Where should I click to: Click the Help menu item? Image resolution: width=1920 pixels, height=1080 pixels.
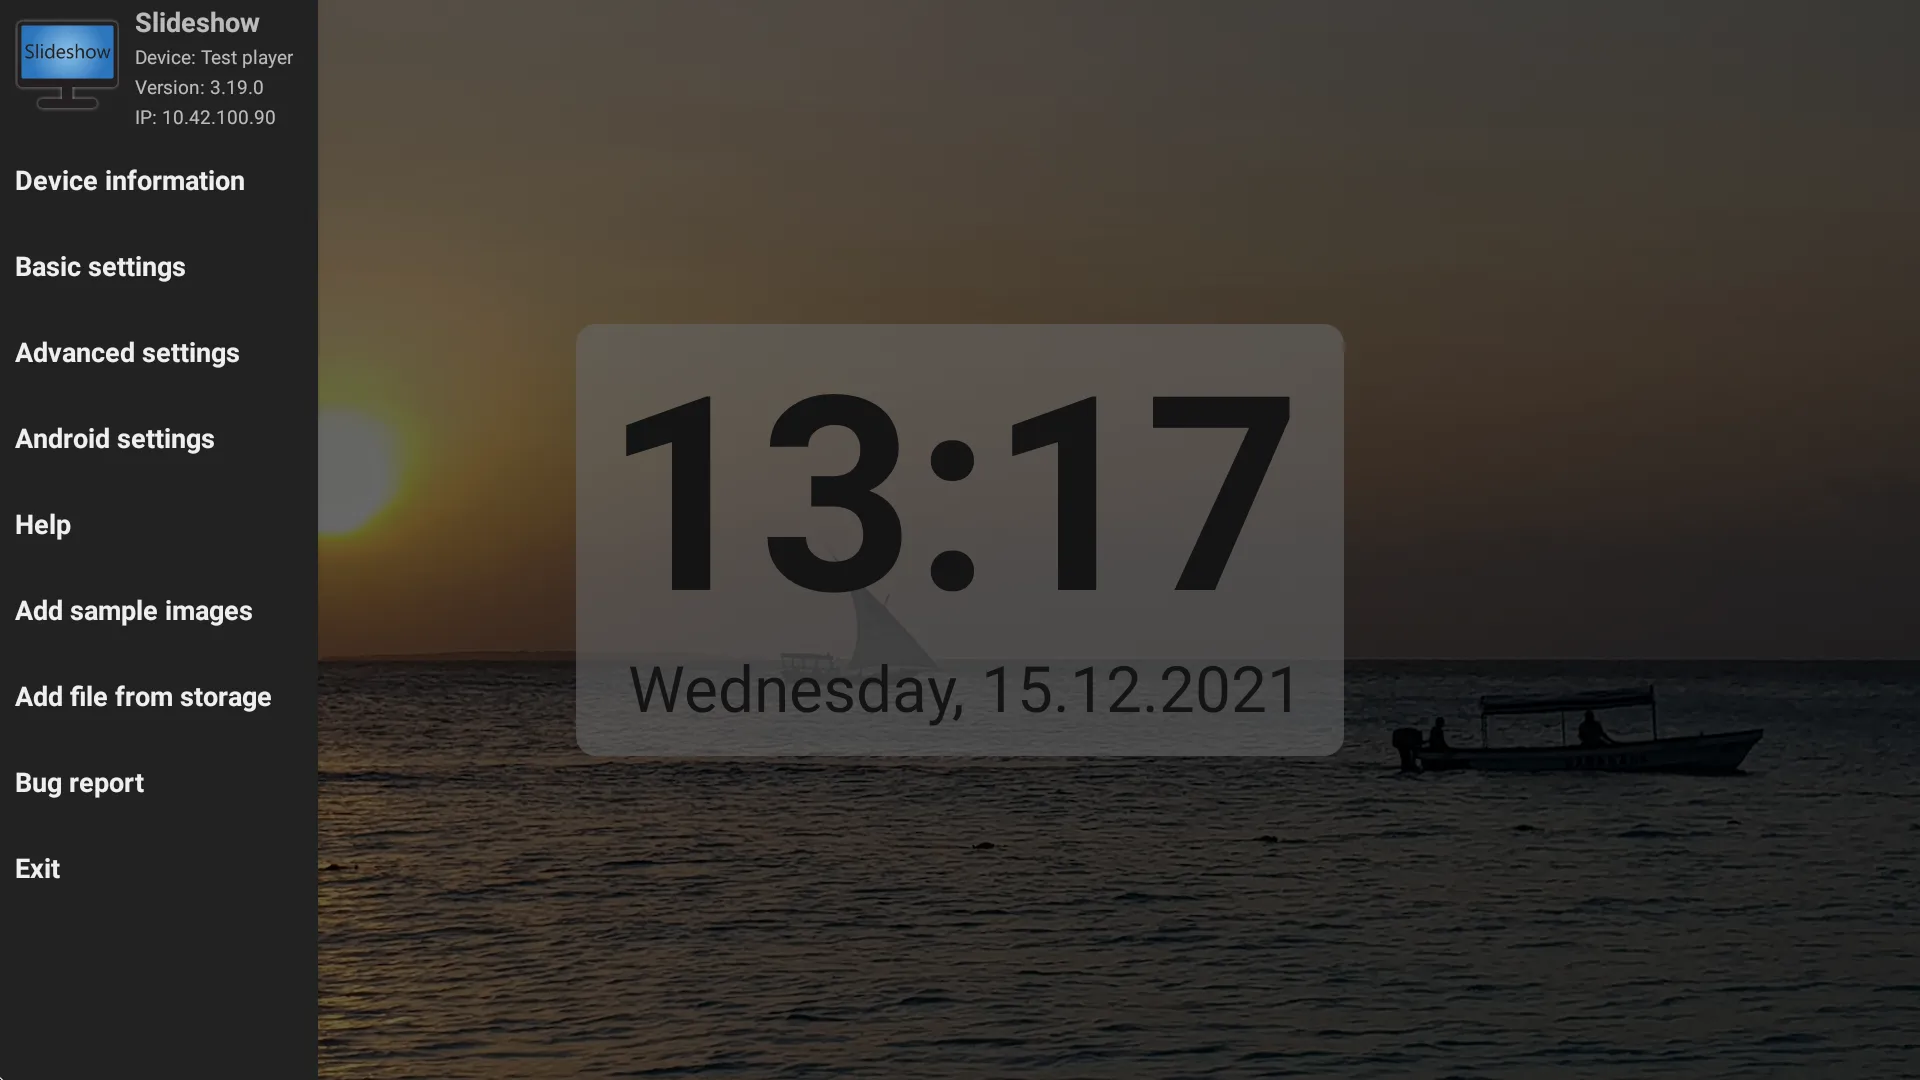click(42, 524)
